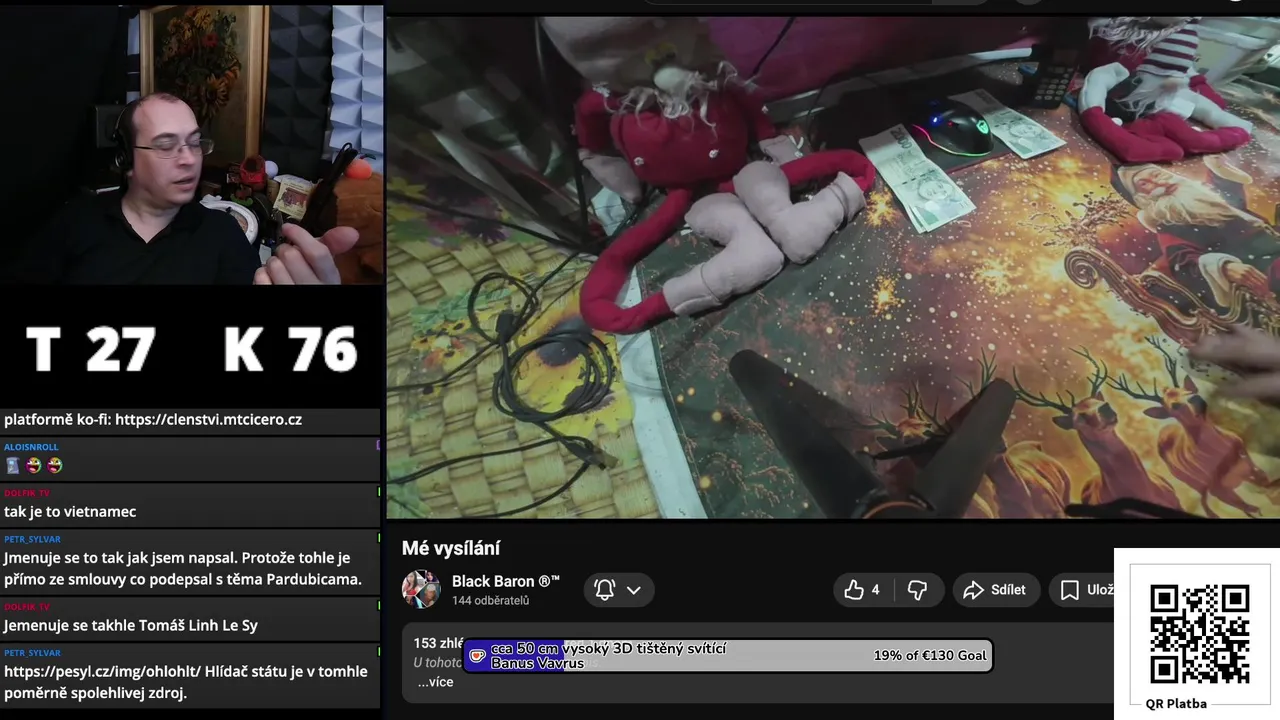Click the K 76 counter overlay
Screen dimensions: 1280x720
pos(290,349)
